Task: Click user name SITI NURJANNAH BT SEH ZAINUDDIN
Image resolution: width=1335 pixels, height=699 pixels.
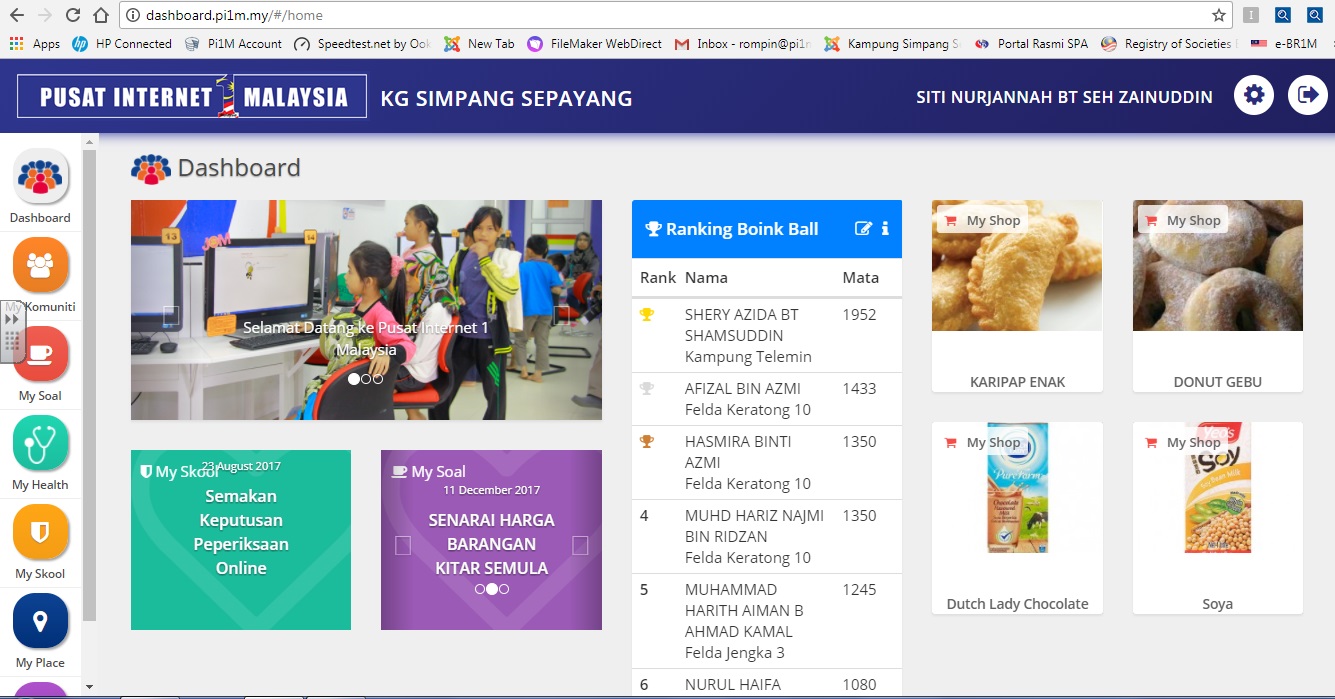Action: 1064,97
